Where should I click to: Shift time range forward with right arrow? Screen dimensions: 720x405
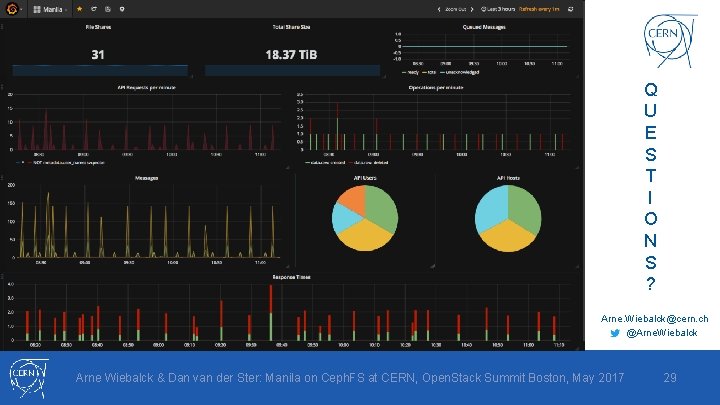[472, 9]
